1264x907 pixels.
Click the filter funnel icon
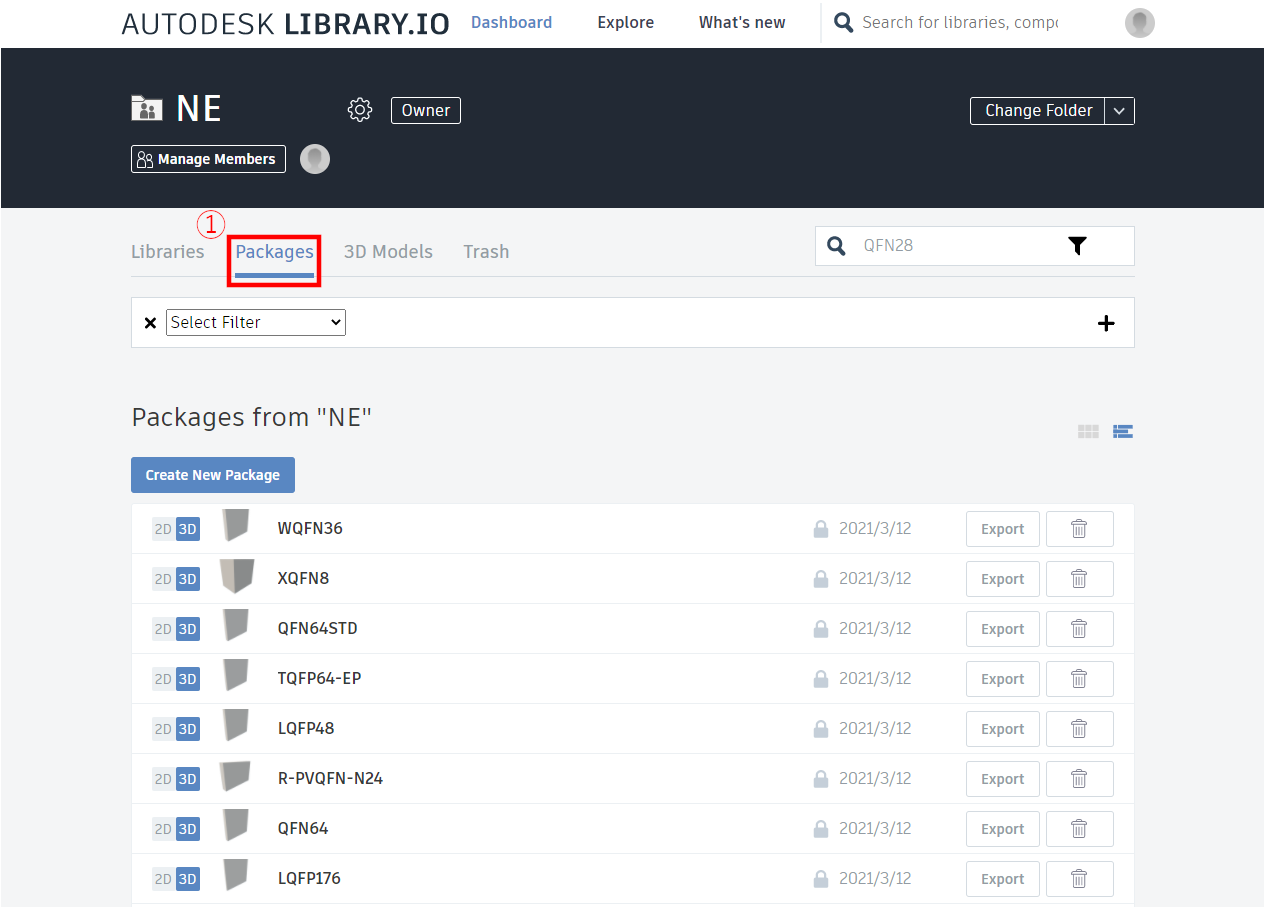(1077, 246)
